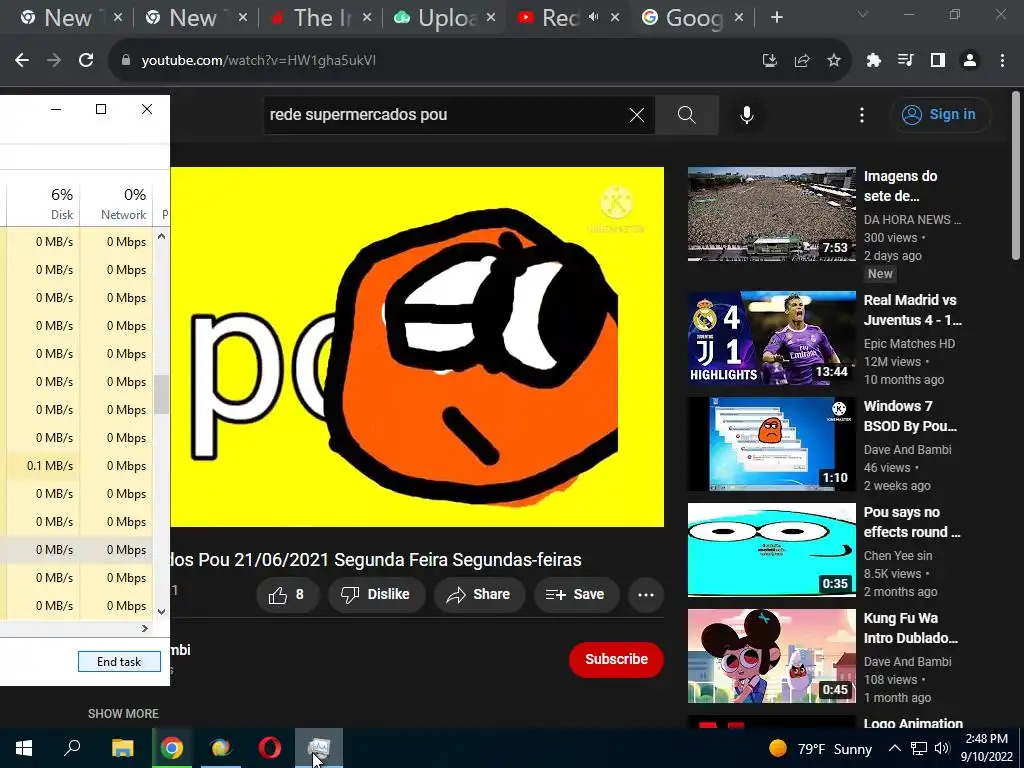Image resolution: width=1024 pixels, height=768 pixels.
Task: Click the video player area
Action: [417, 347]
